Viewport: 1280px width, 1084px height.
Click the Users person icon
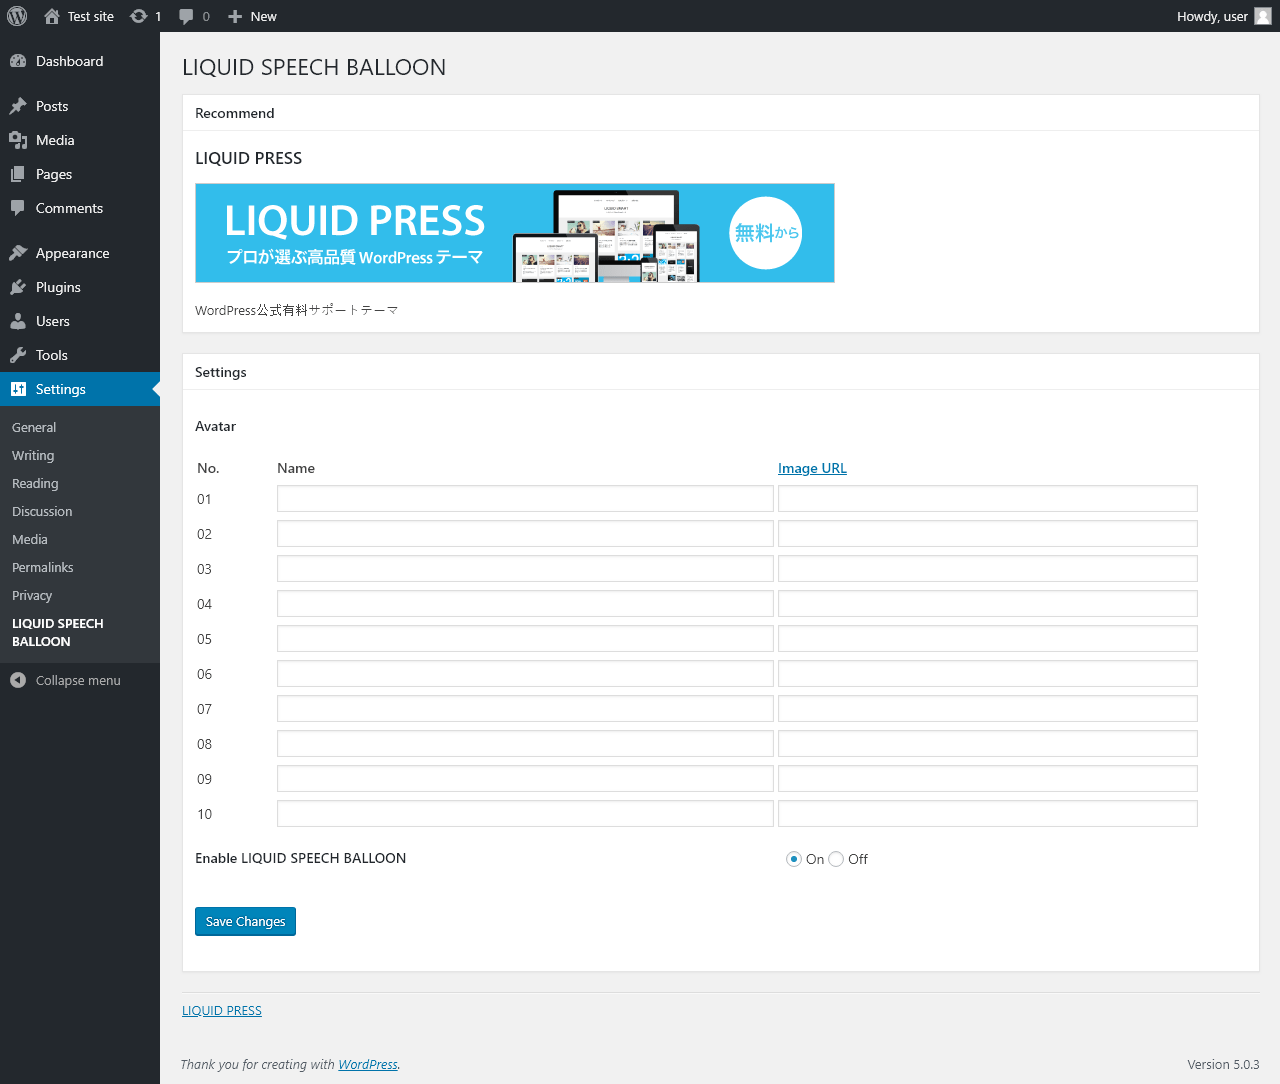pyautogui.click(x=18, y=321)
